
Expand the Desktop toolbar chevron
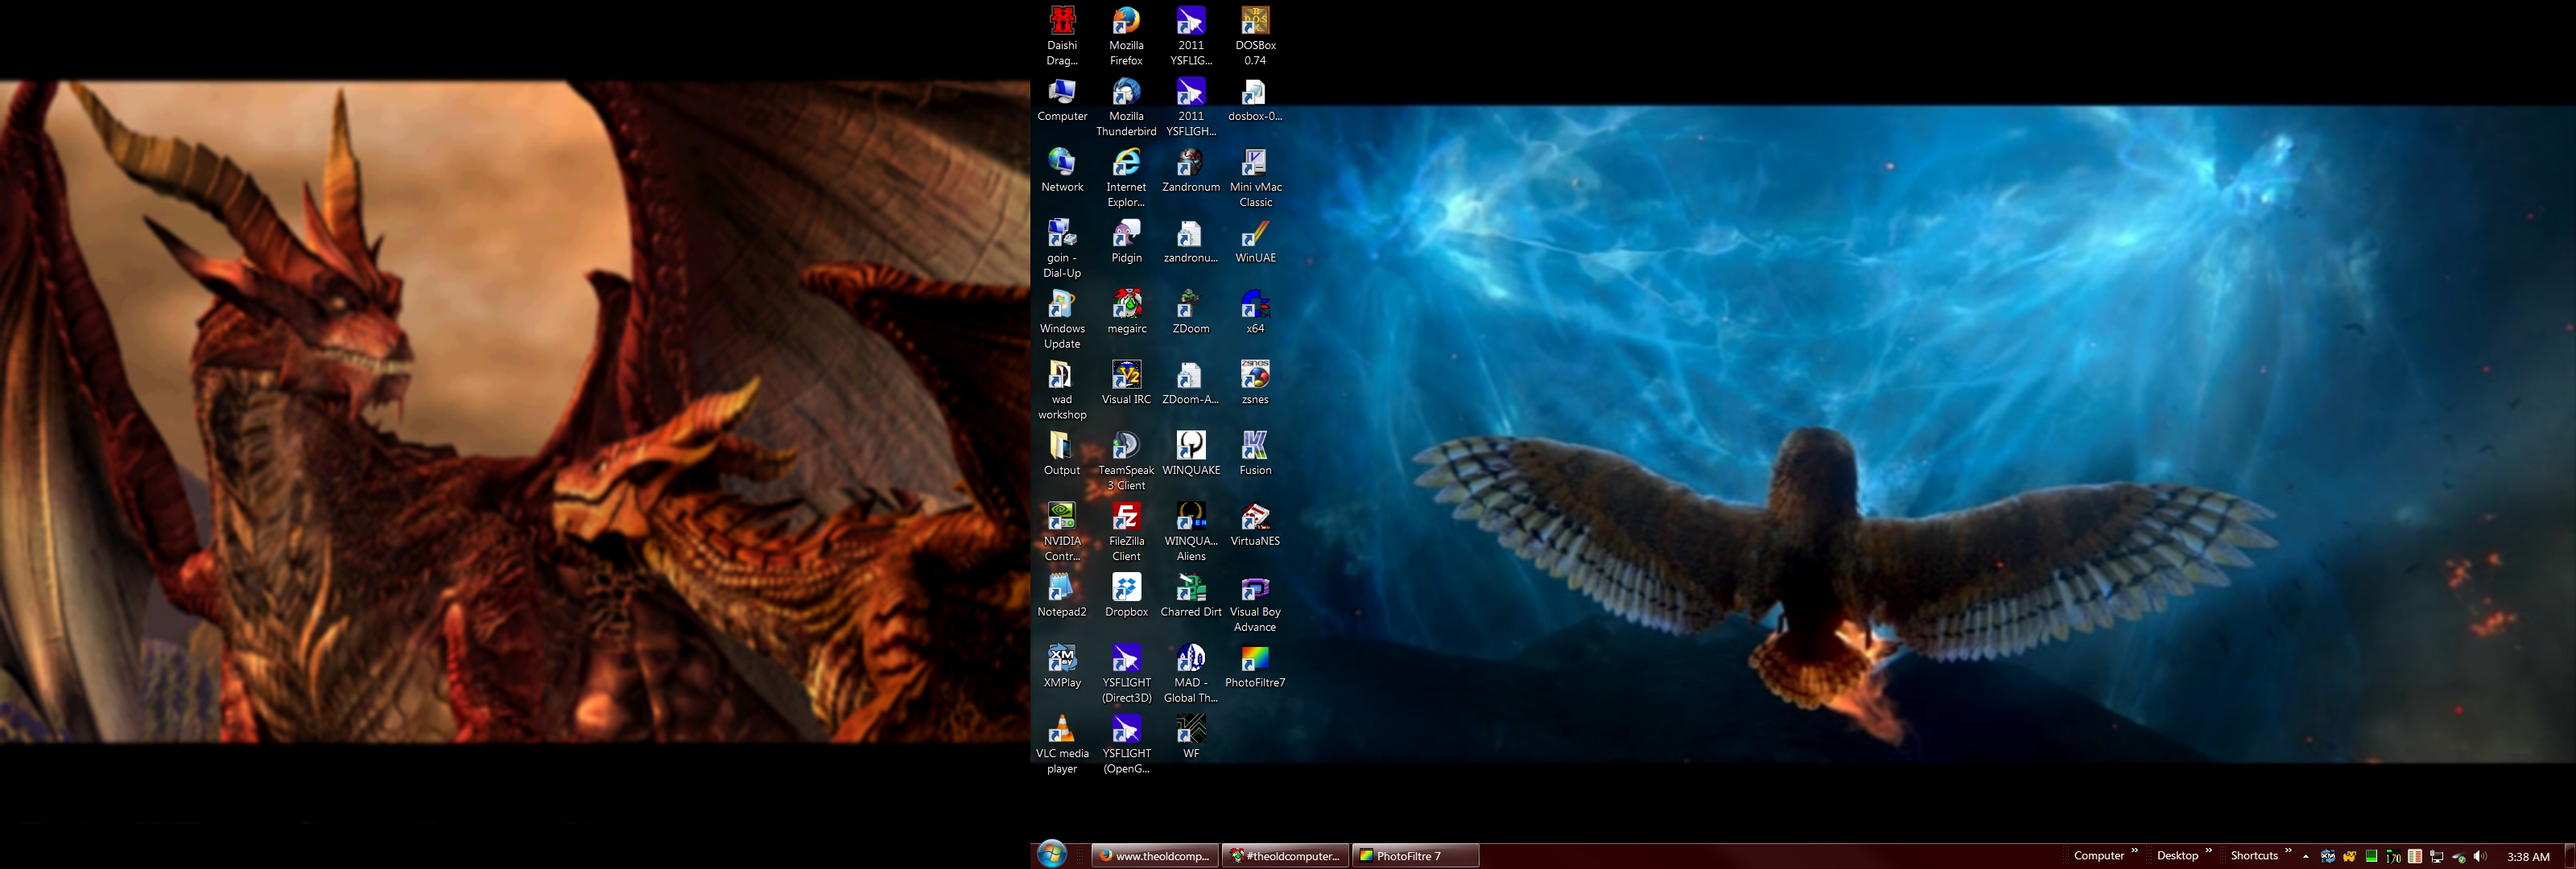2208,852
